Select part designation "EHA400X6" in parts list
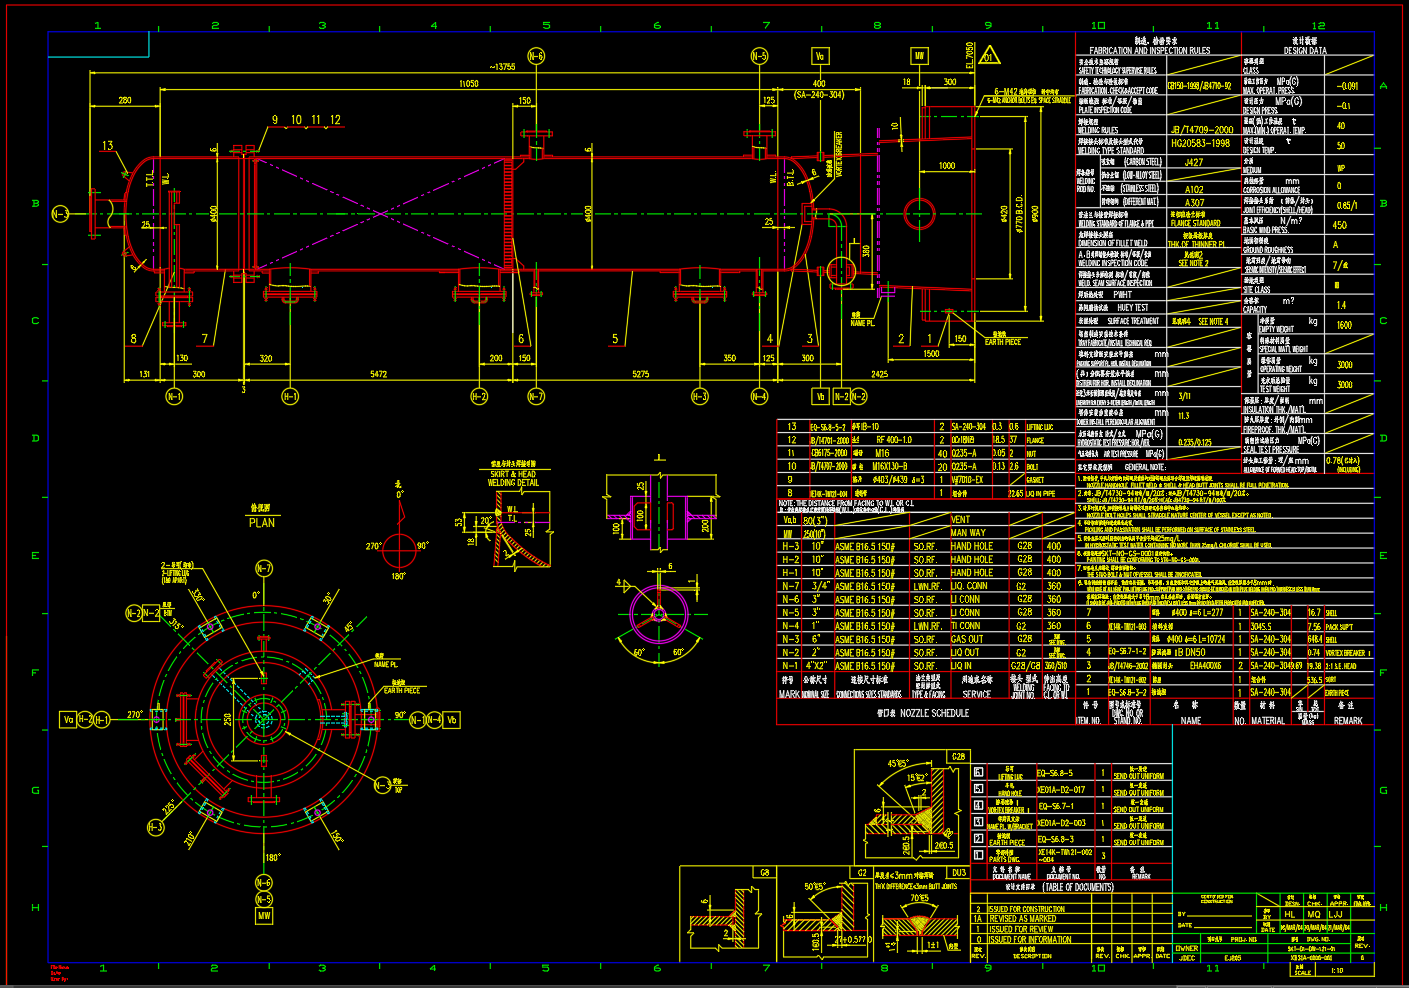The image size is (1409, 988). pos(1205,666)
